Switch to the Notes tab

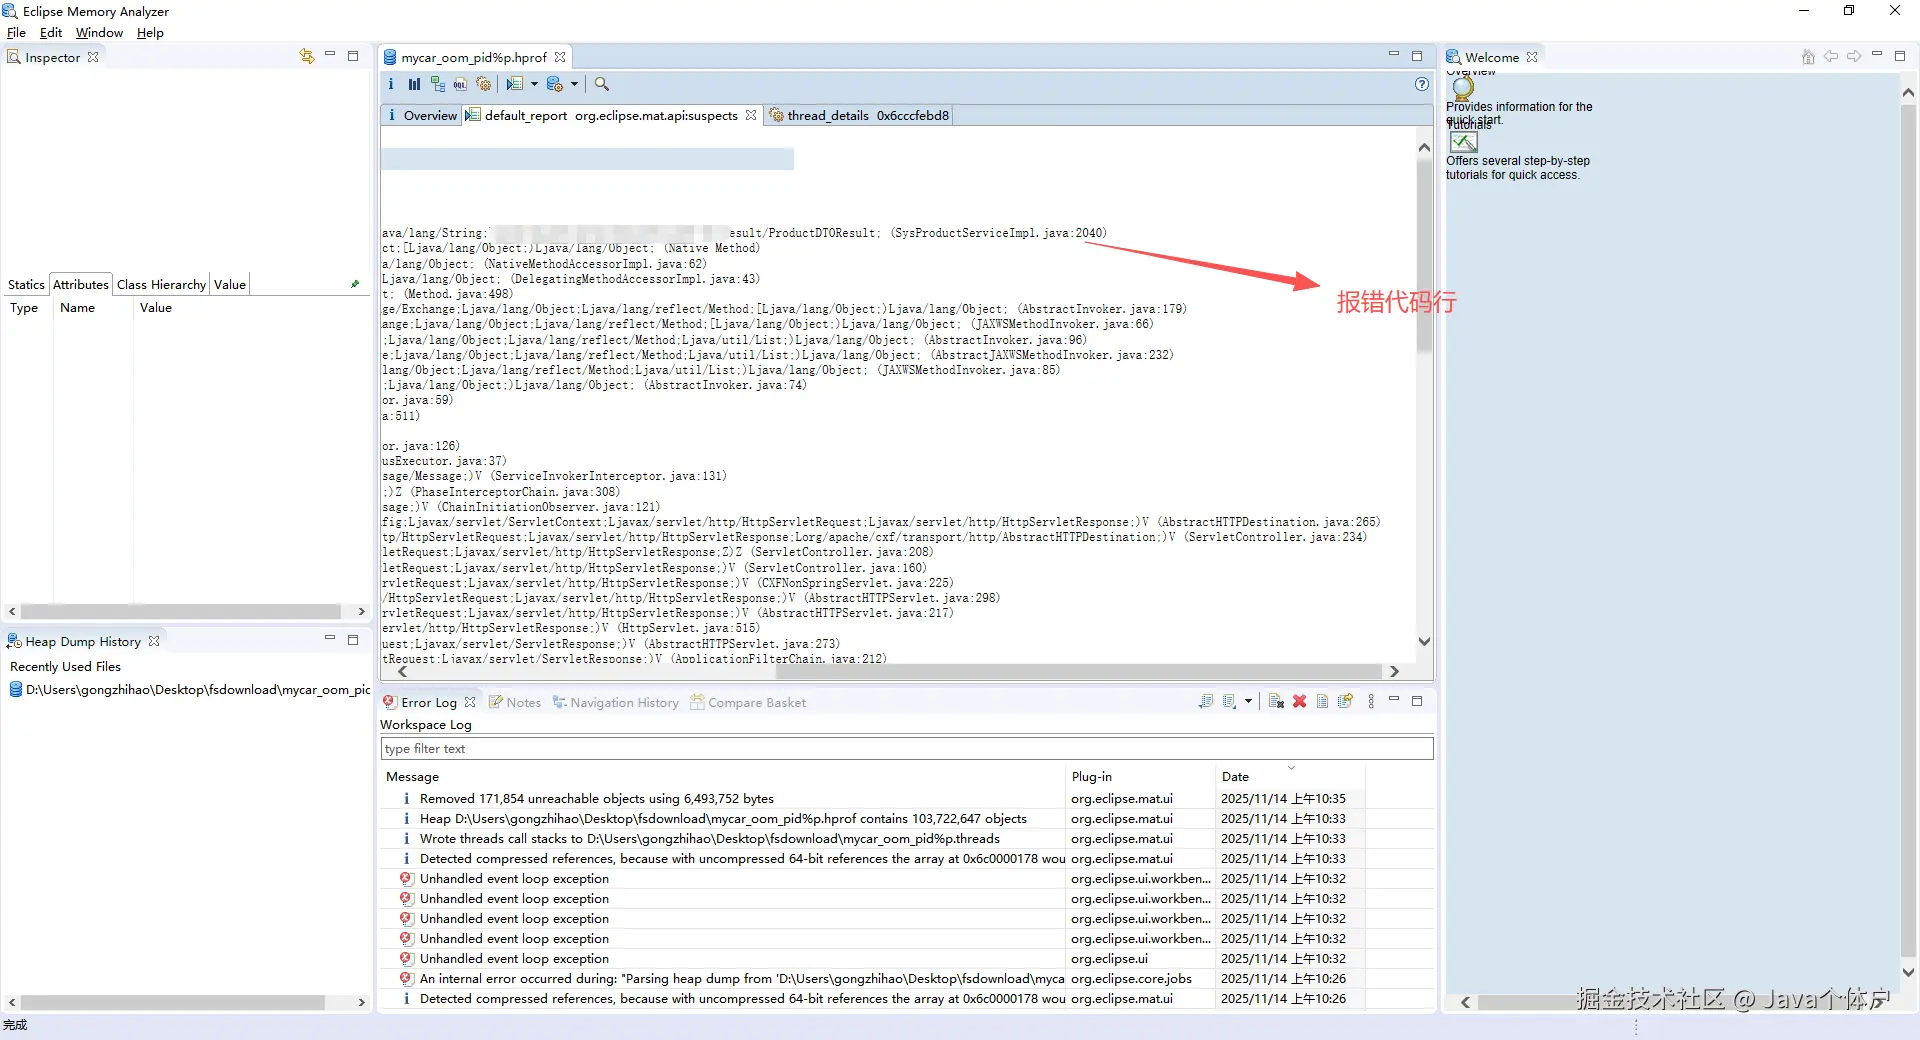[x=515, y=702]
